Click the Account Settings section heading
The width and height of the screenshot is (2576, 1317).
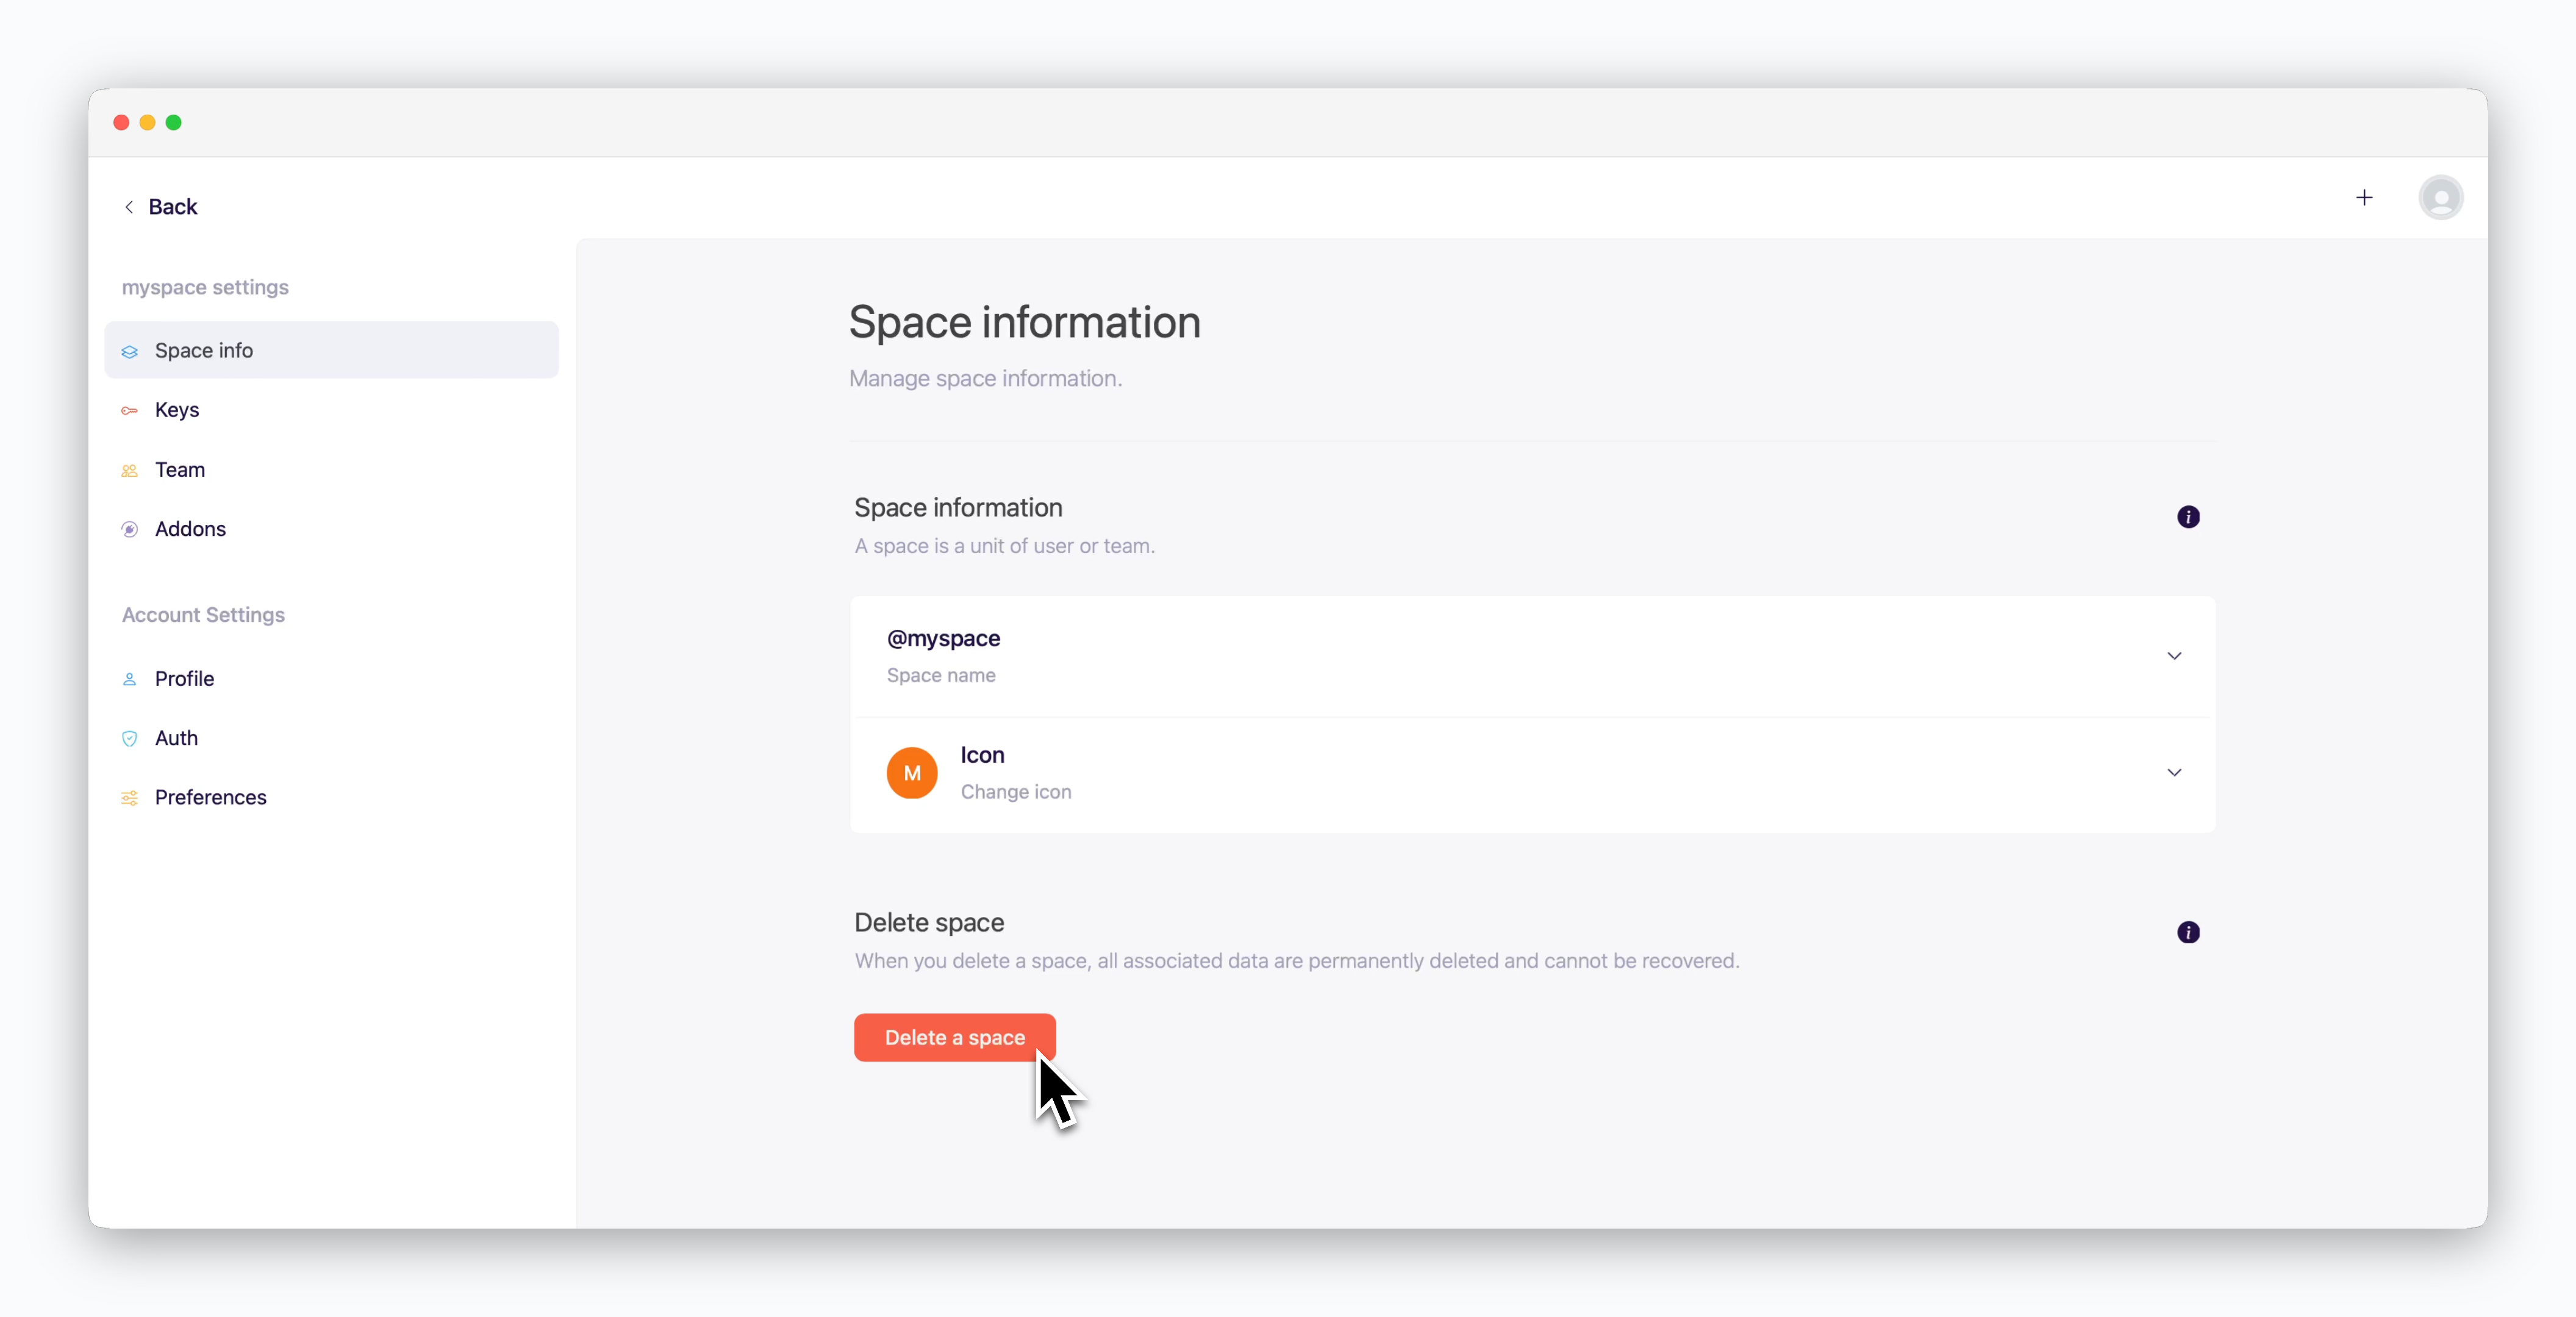pos(203,614)
